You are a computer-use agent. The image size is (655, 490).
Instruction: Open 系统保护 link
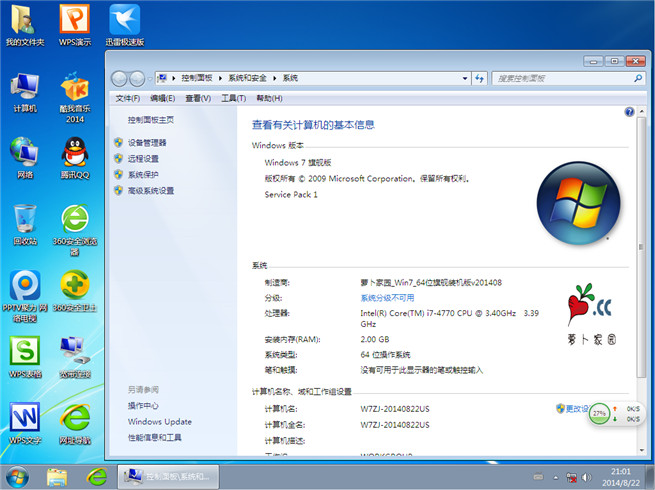point(143,175)
